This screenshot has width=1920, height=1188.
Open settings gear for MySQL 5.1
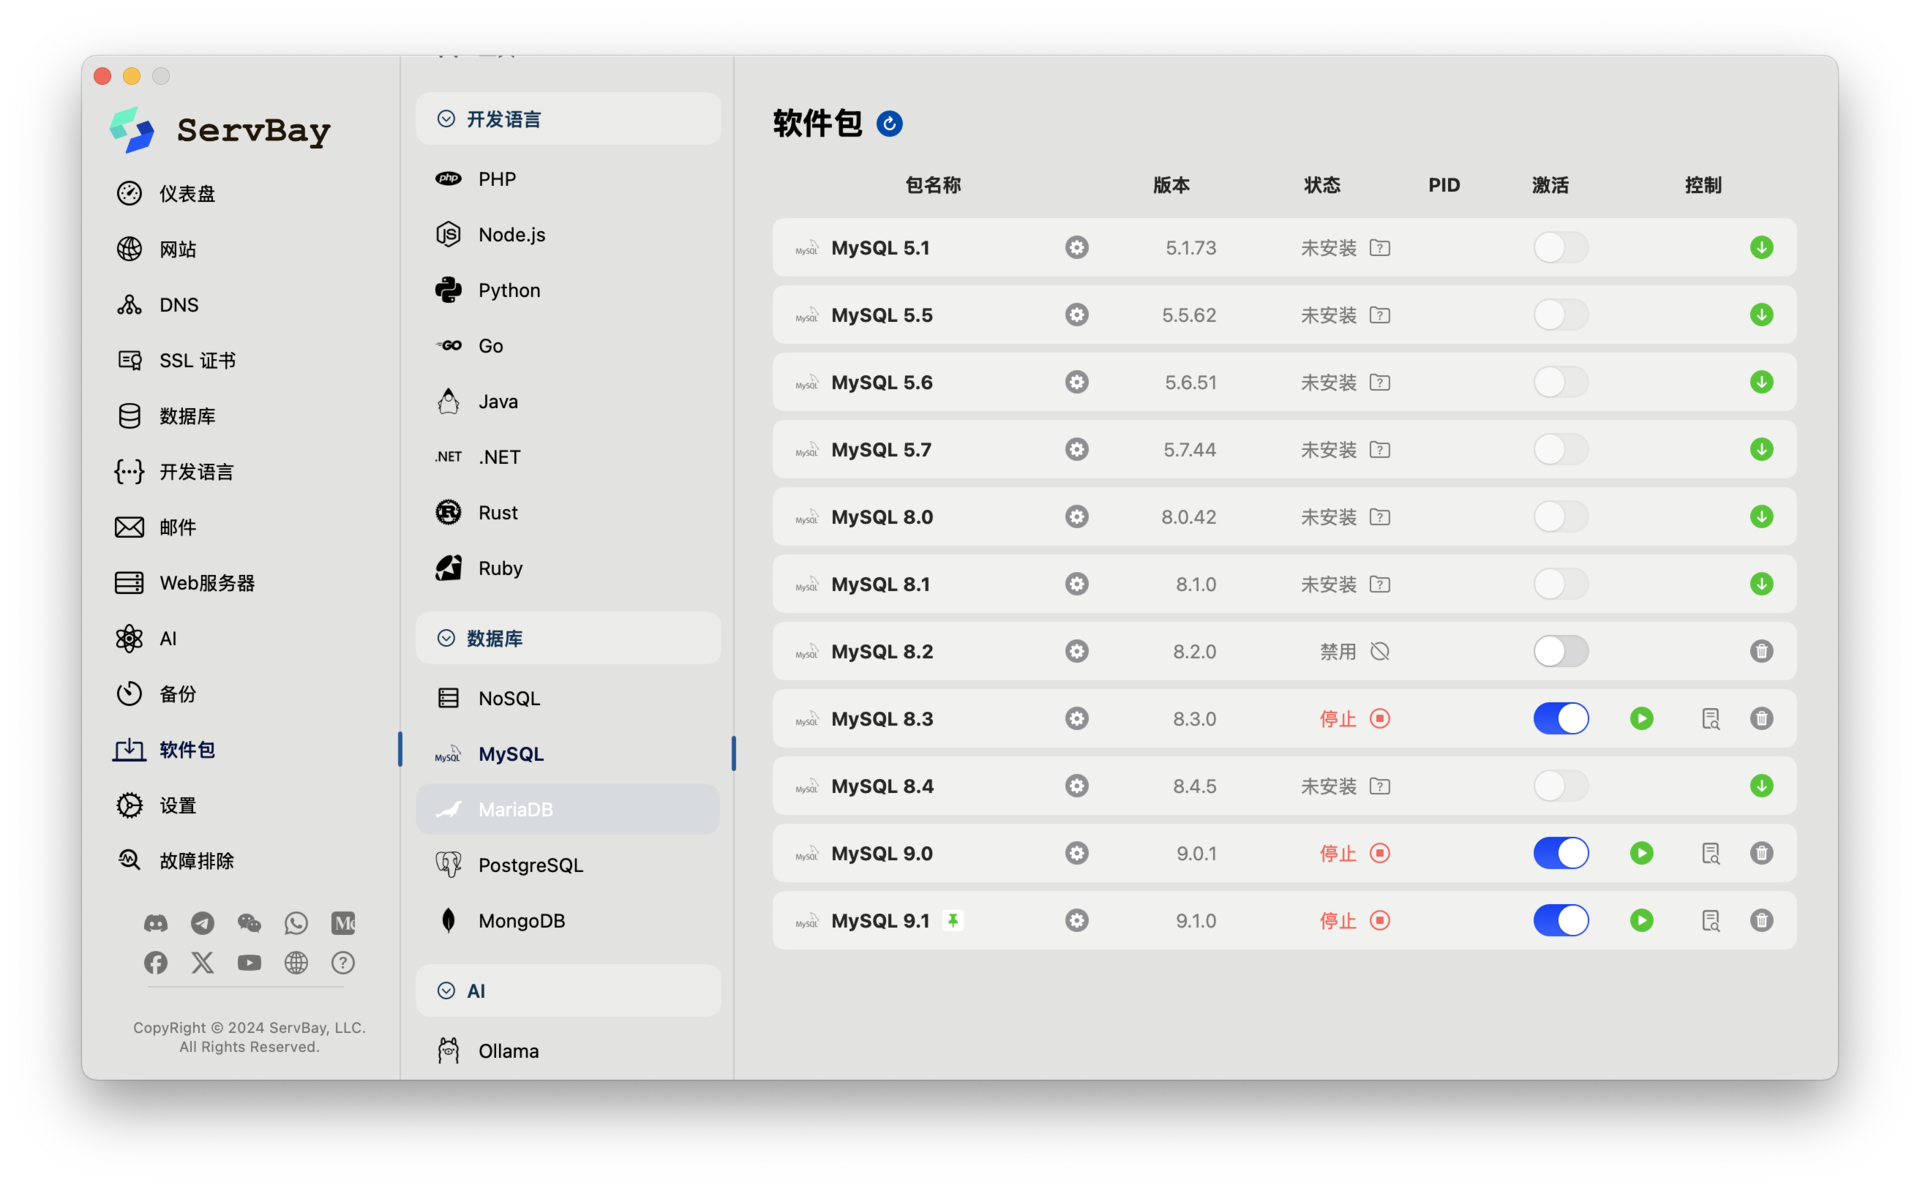click(1076, 247)
